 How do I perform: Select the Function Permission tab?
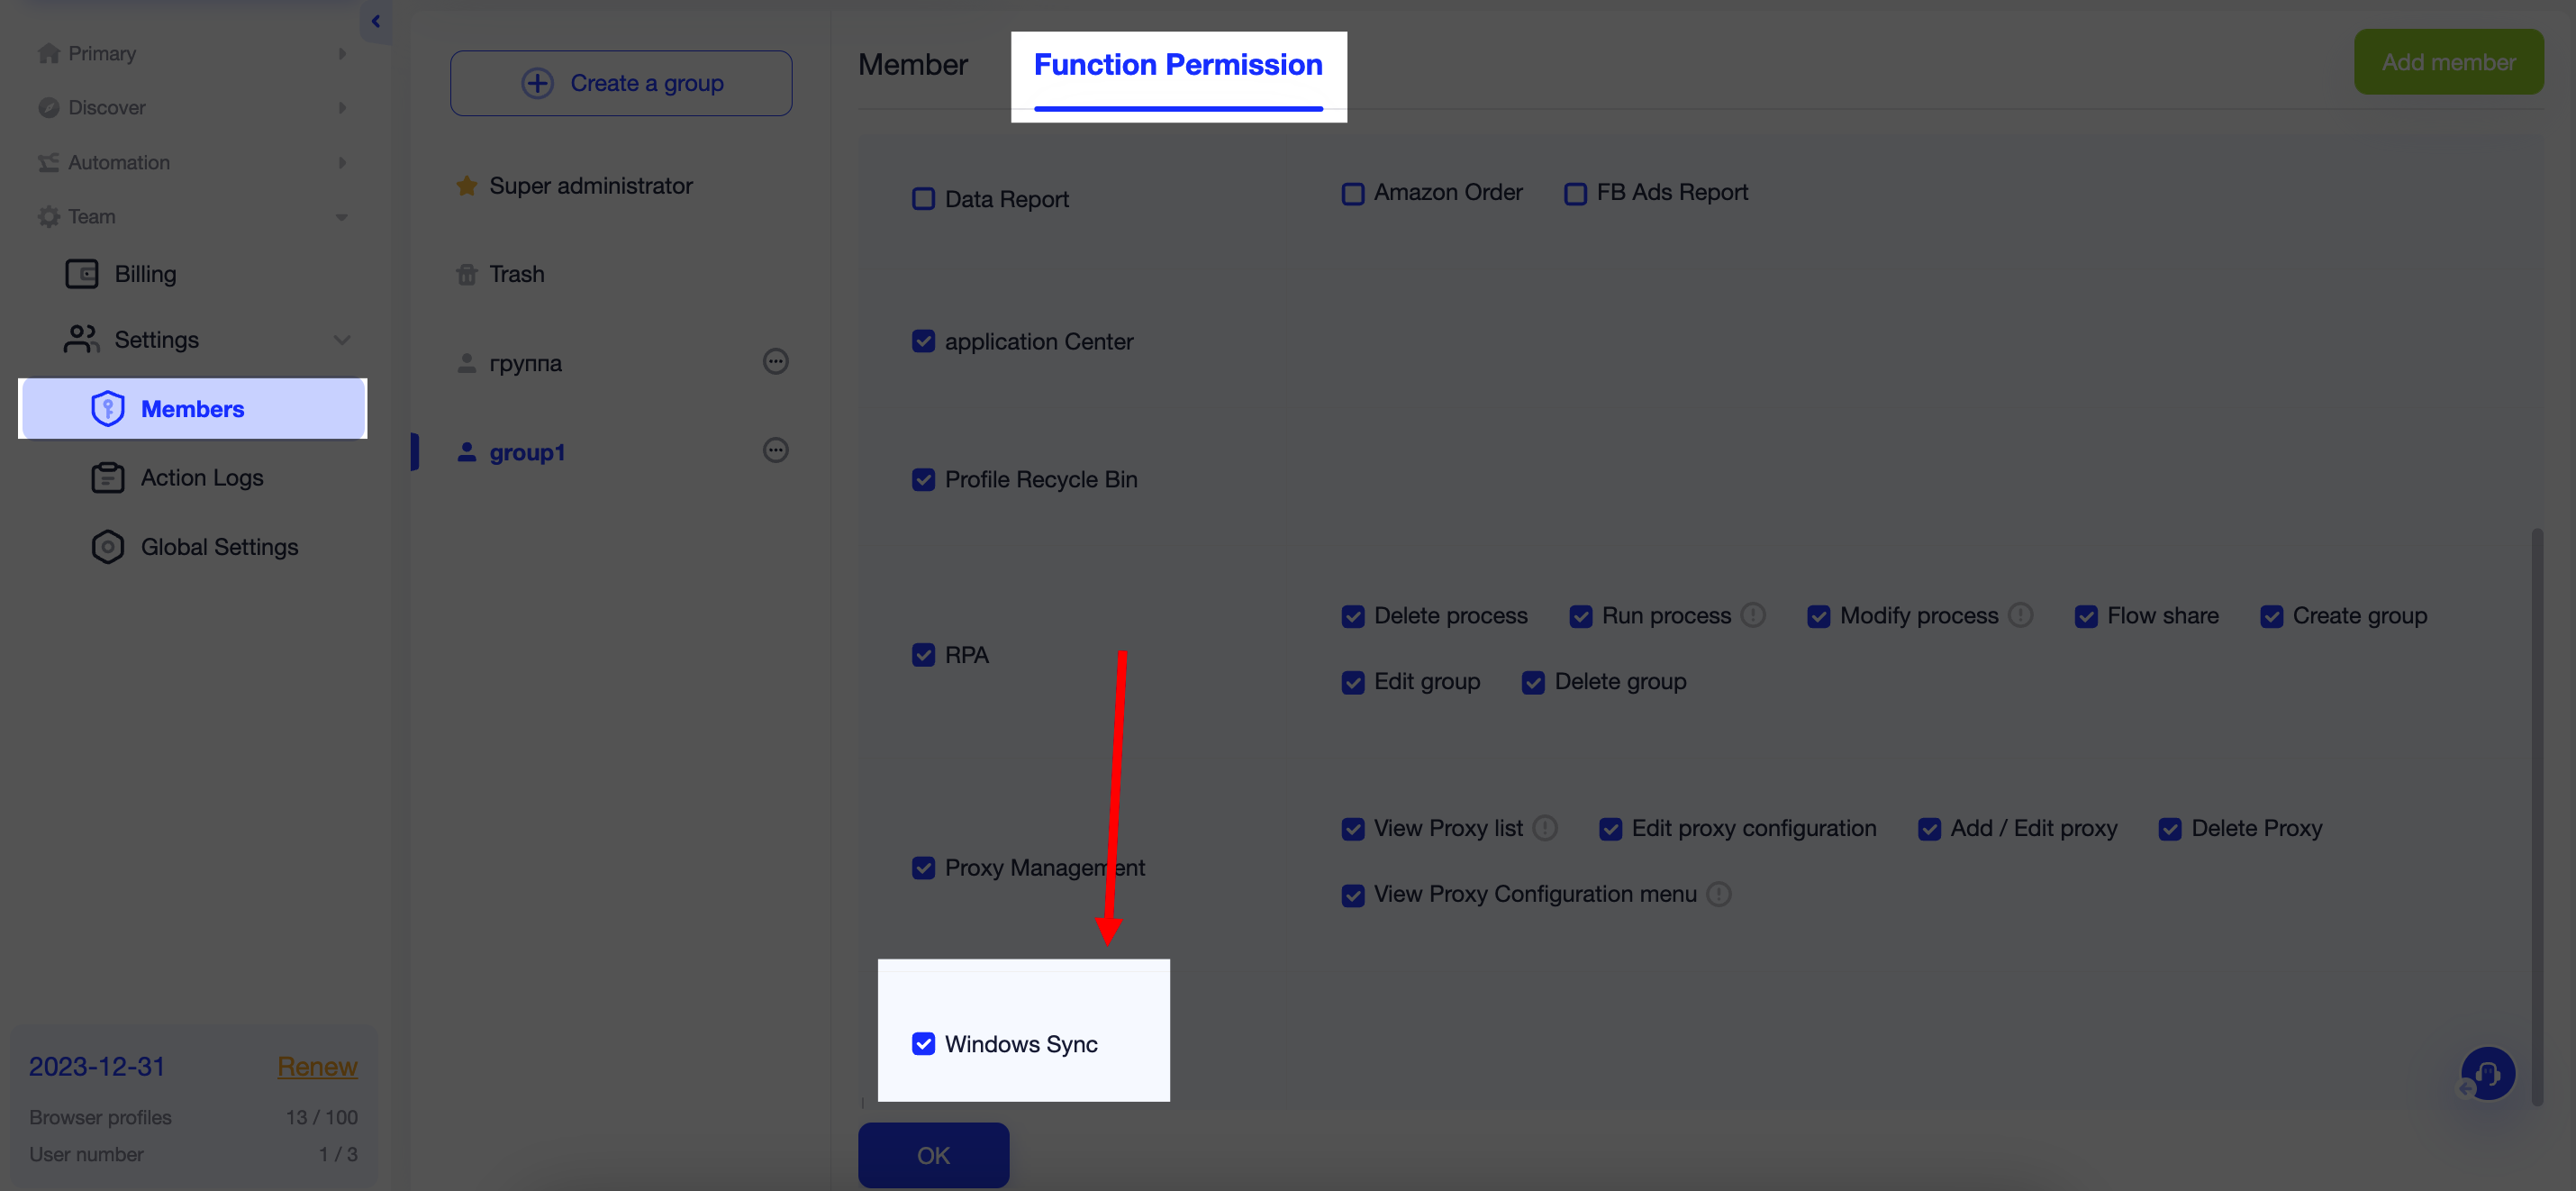(1177, 64)
